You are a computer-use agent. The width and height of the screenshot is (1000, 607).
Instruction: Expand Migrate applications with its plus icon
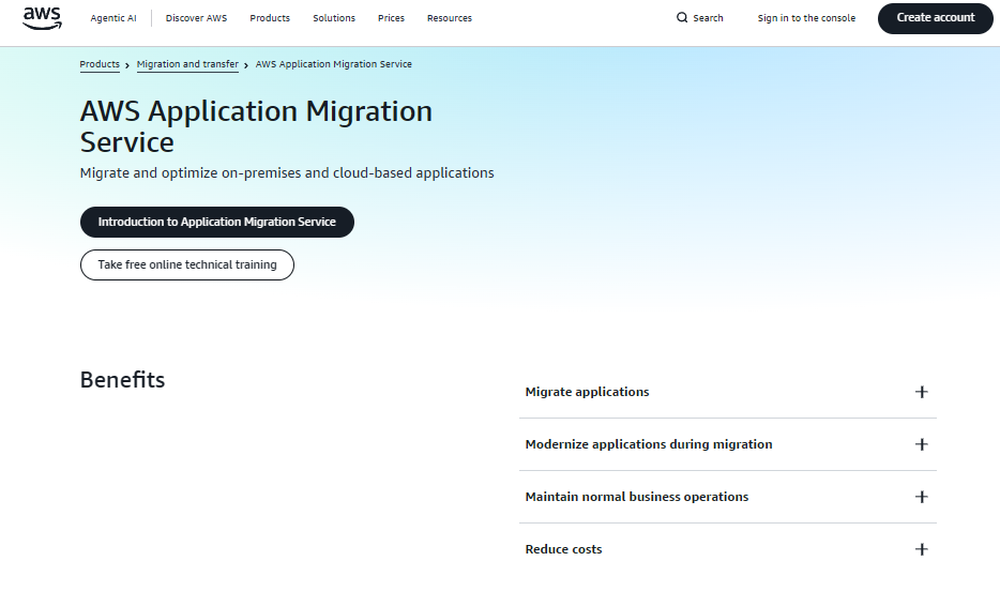[x=921, y=392]
